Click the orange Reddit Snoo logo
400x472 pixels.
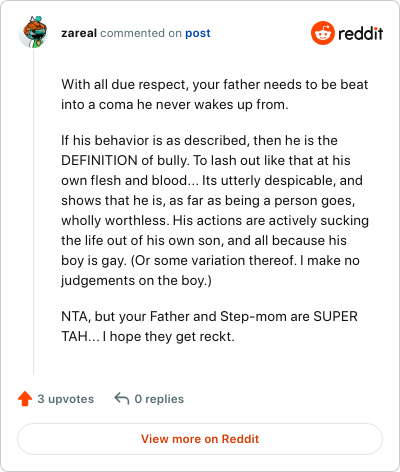coord(323,33)
